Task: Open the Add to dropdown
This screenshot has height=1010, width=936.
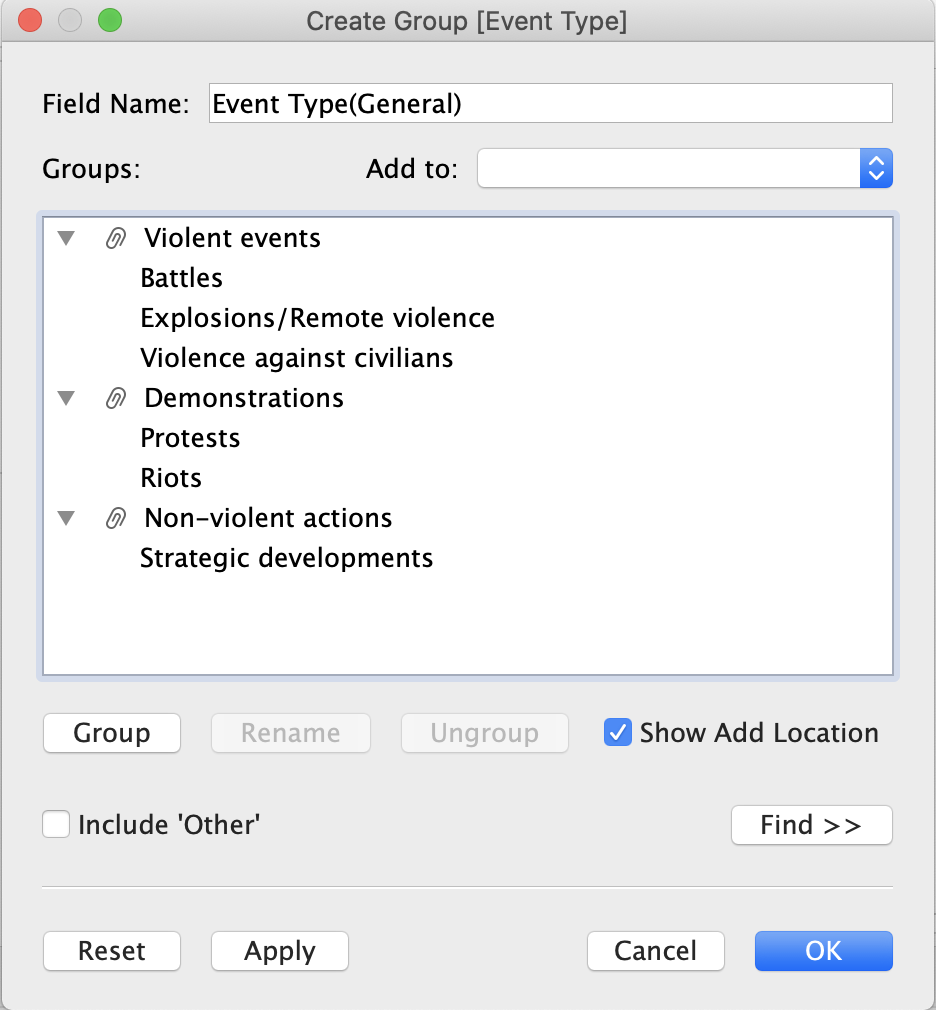Action: (685, 169)
